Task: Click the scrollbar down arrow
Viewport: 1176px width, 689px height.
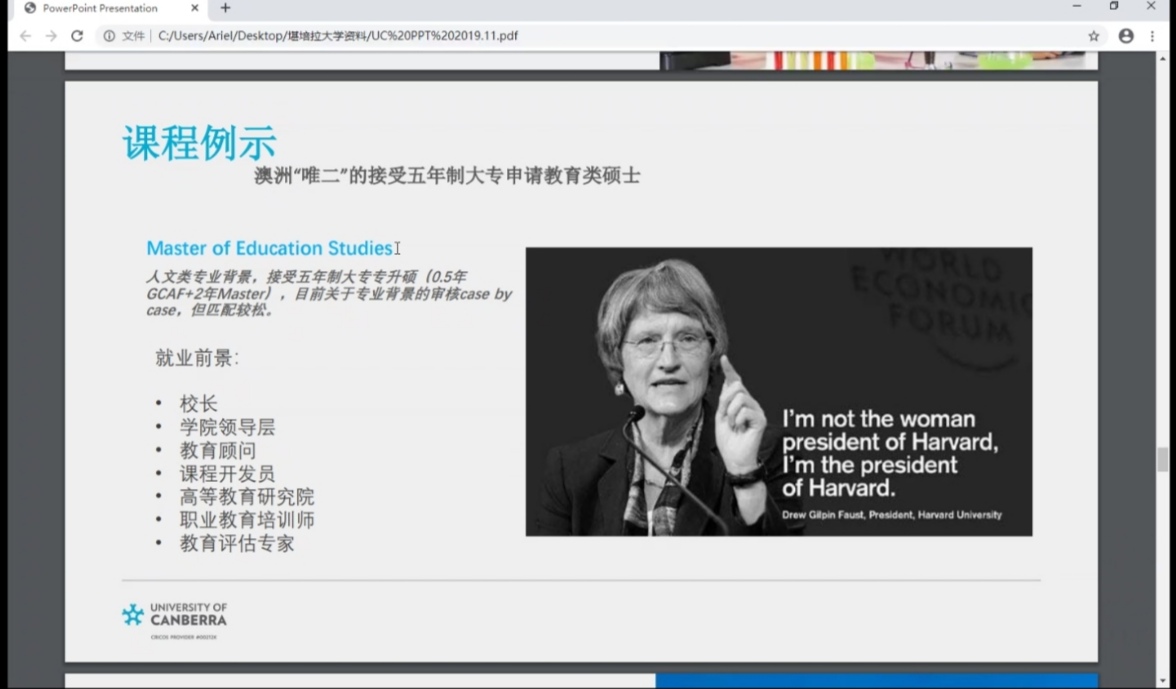Action: [x=1162, y=681]
